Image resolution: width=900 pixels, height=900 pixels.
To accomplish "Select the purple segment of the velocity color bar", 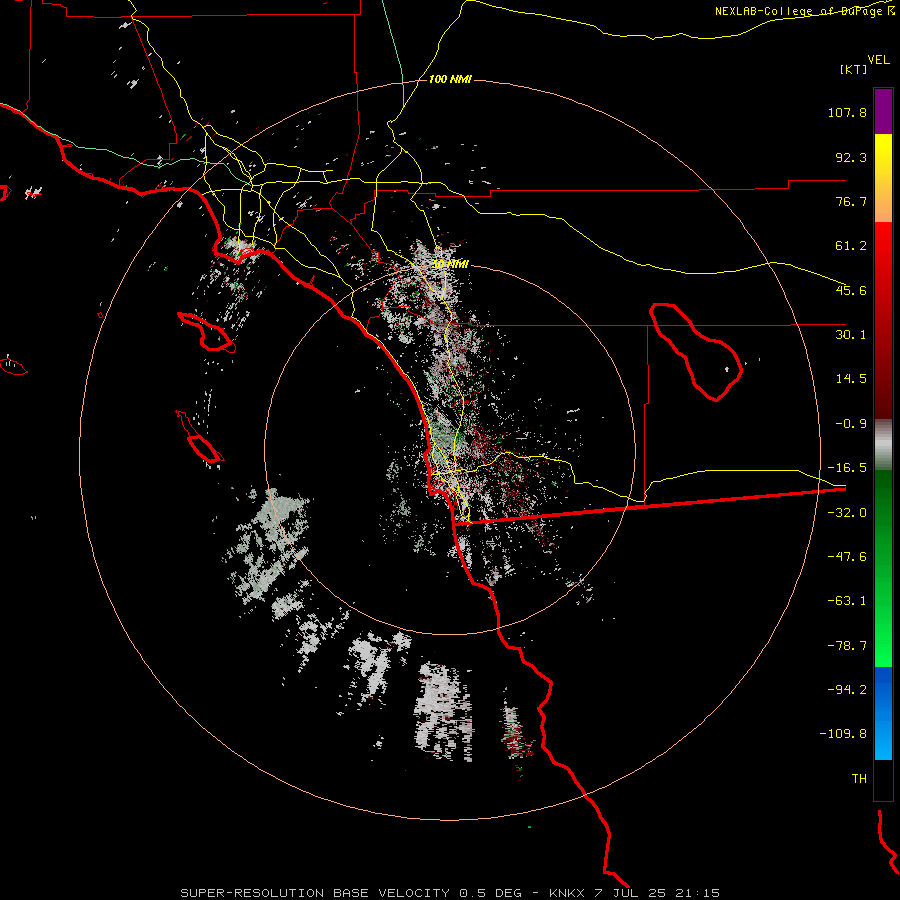I will pos(883,111).
